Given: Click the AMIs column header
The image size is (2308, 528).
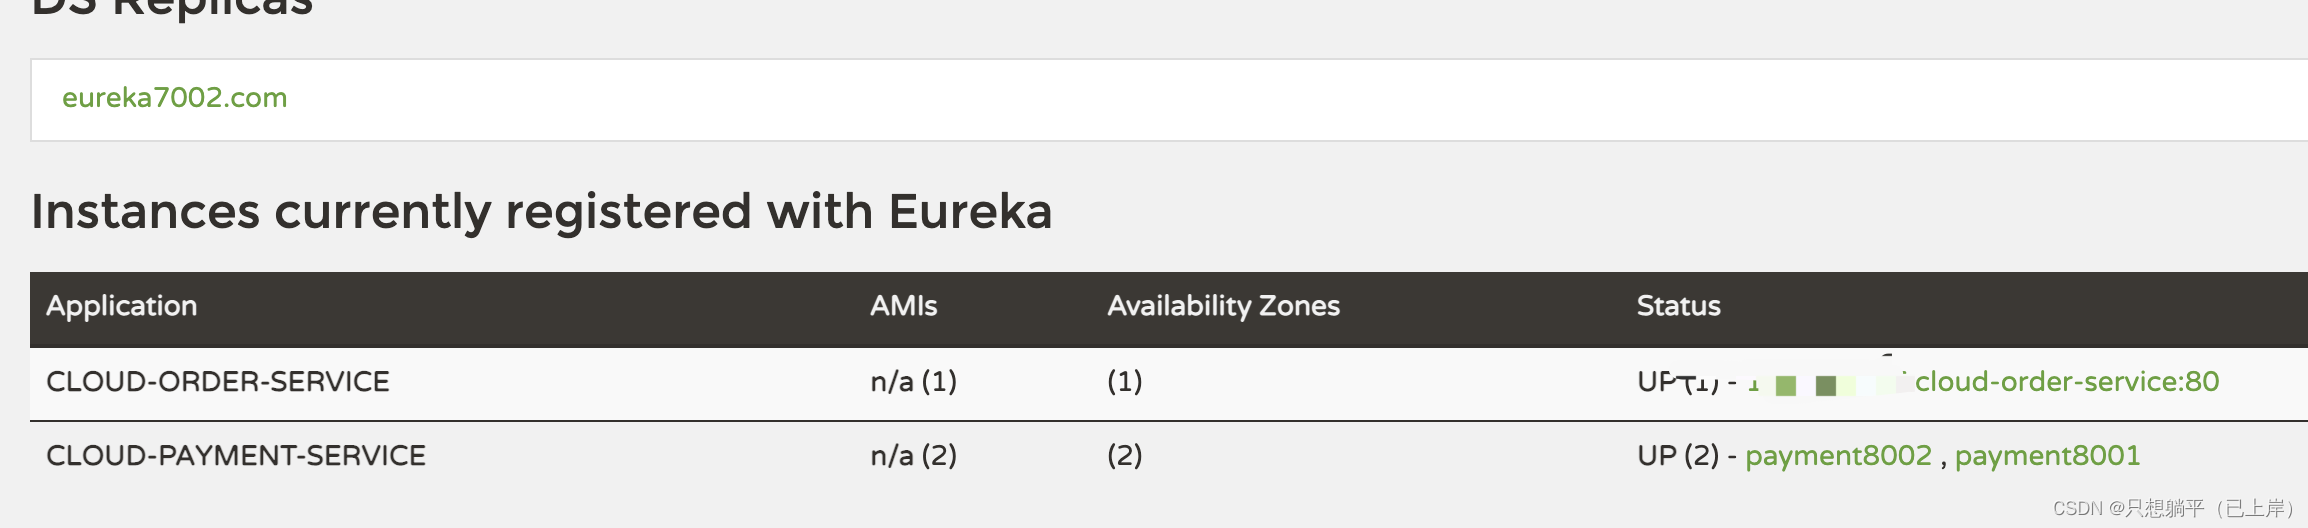Looking at the screenshot, I should coord(903,306).
